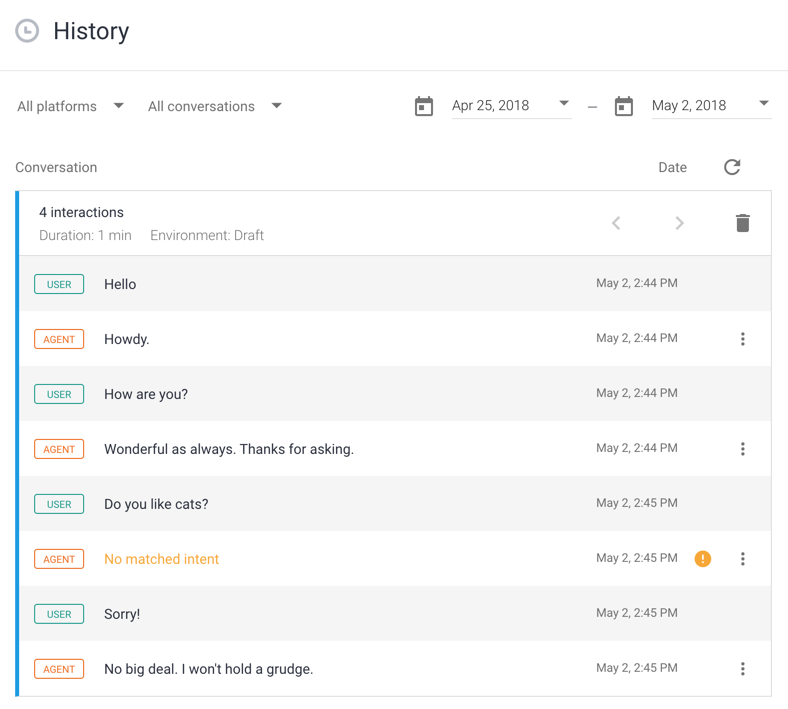Click the History clock icon
788x709 pixels.
click(27, 31)
